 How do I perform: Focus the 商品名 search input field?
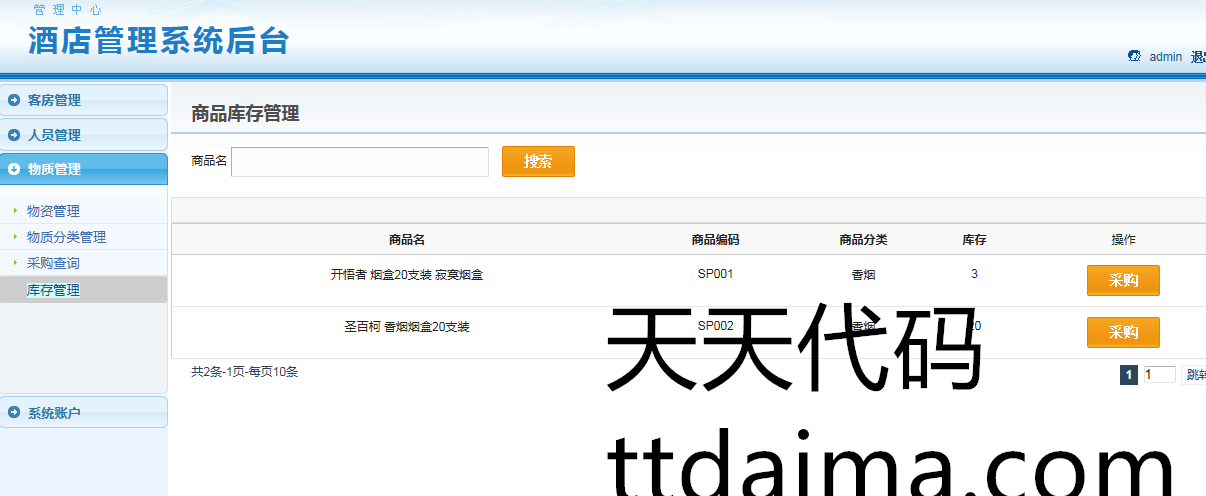(360, 162)
